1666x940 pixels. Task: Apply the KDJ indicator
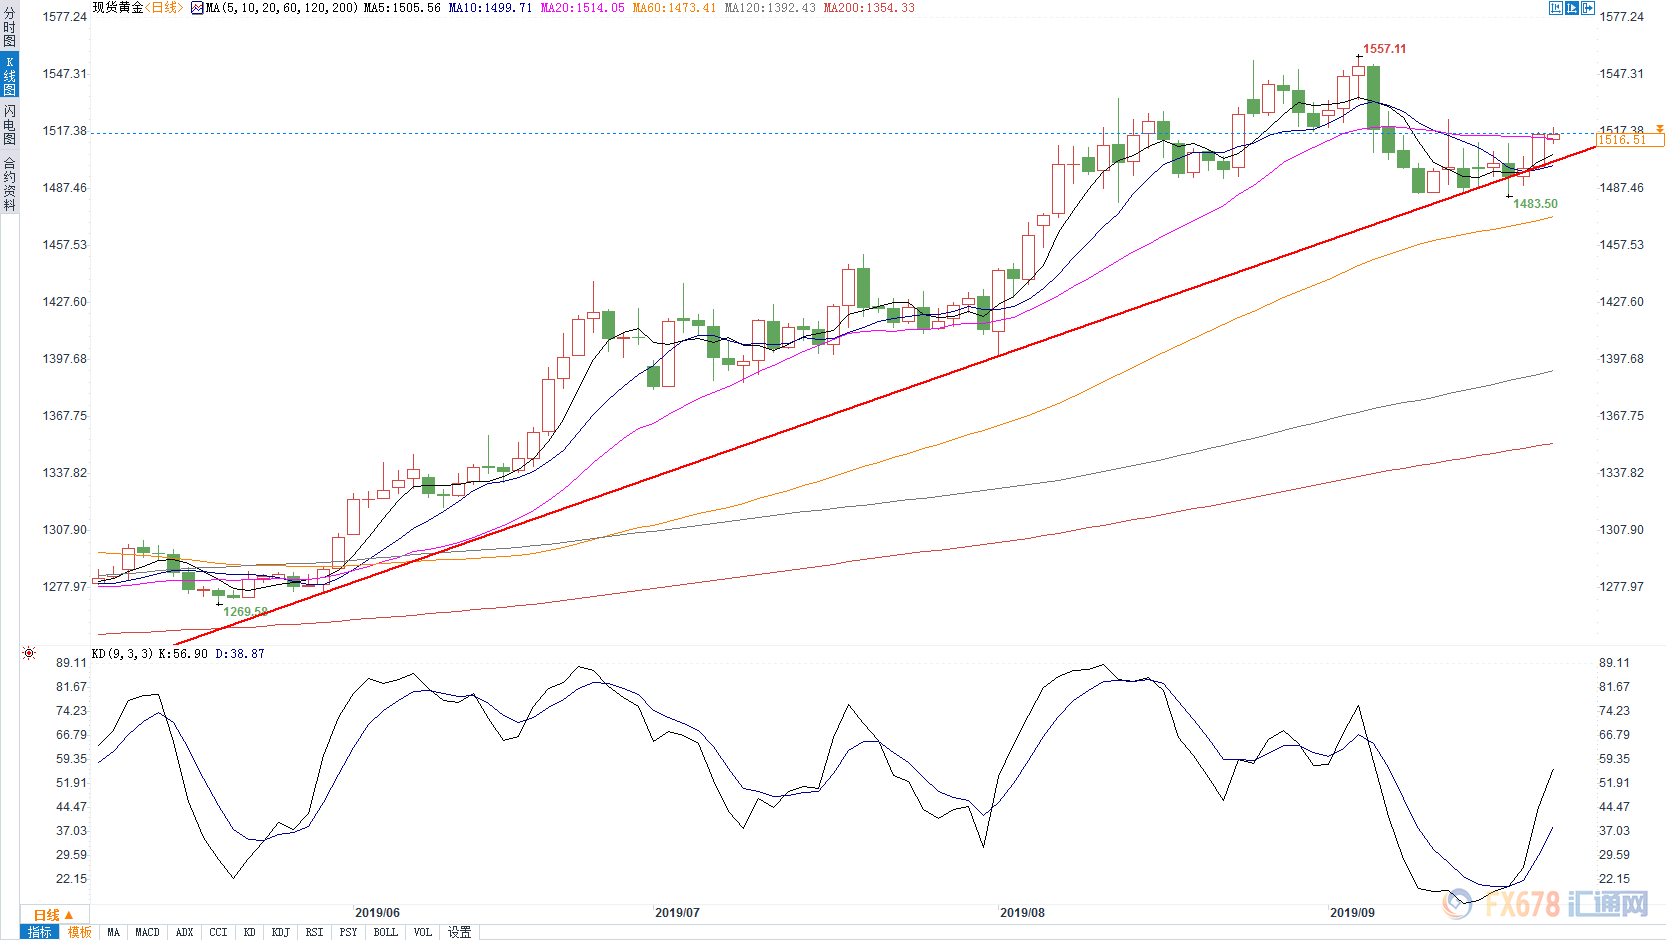(x=281, y=932)
